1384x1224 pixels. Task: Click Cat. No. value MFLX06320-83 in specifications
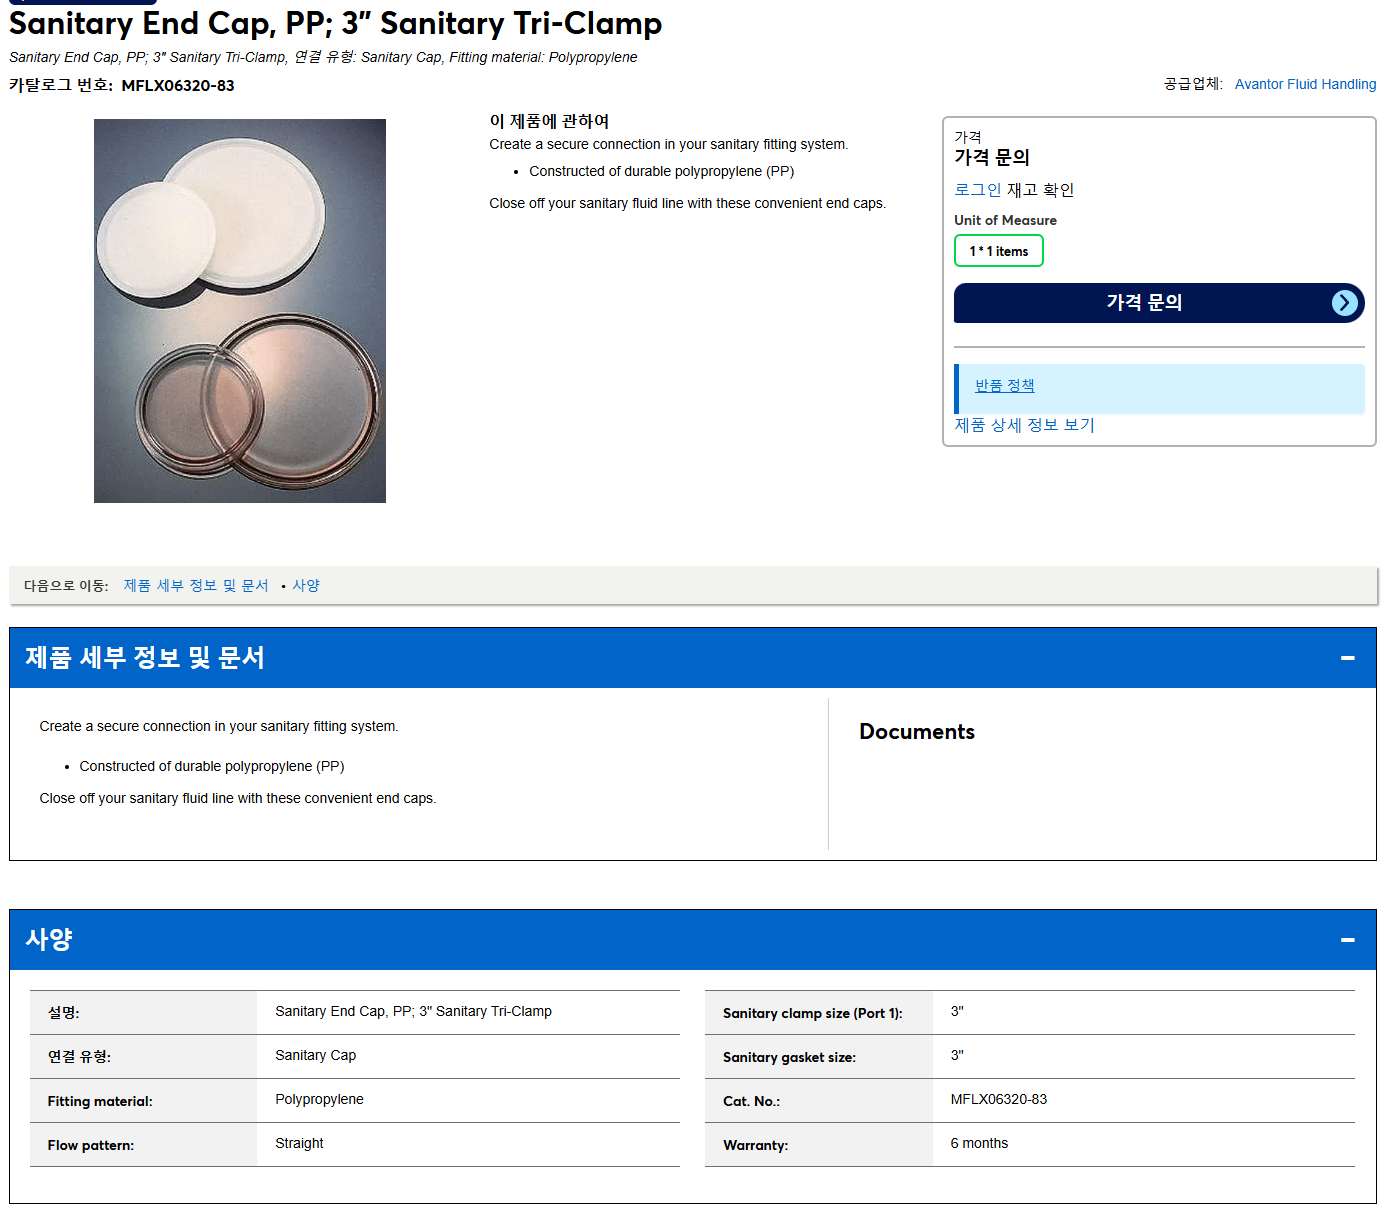pos(999,1100)
